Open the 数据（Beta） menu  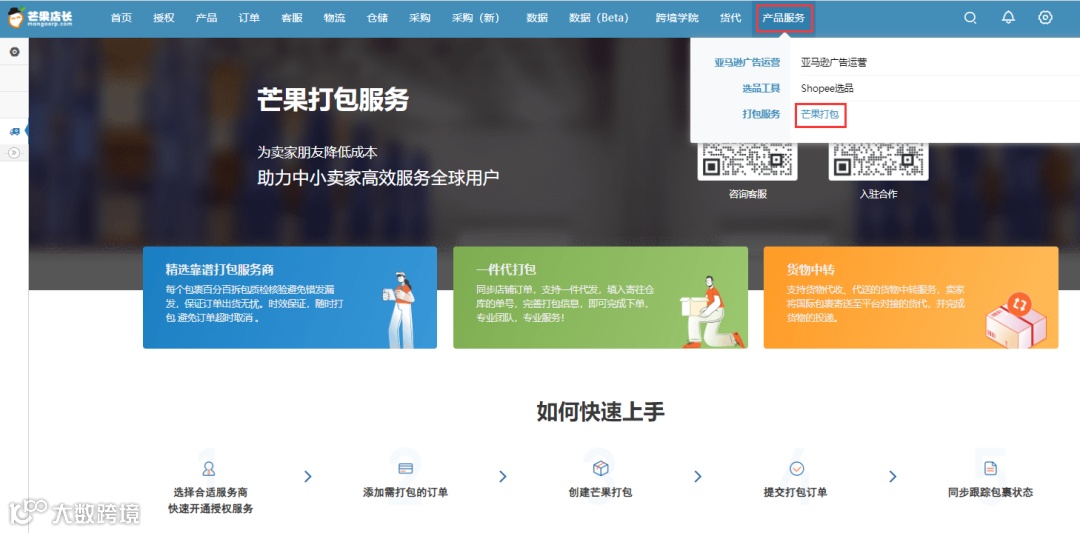(x=599, y=19)
